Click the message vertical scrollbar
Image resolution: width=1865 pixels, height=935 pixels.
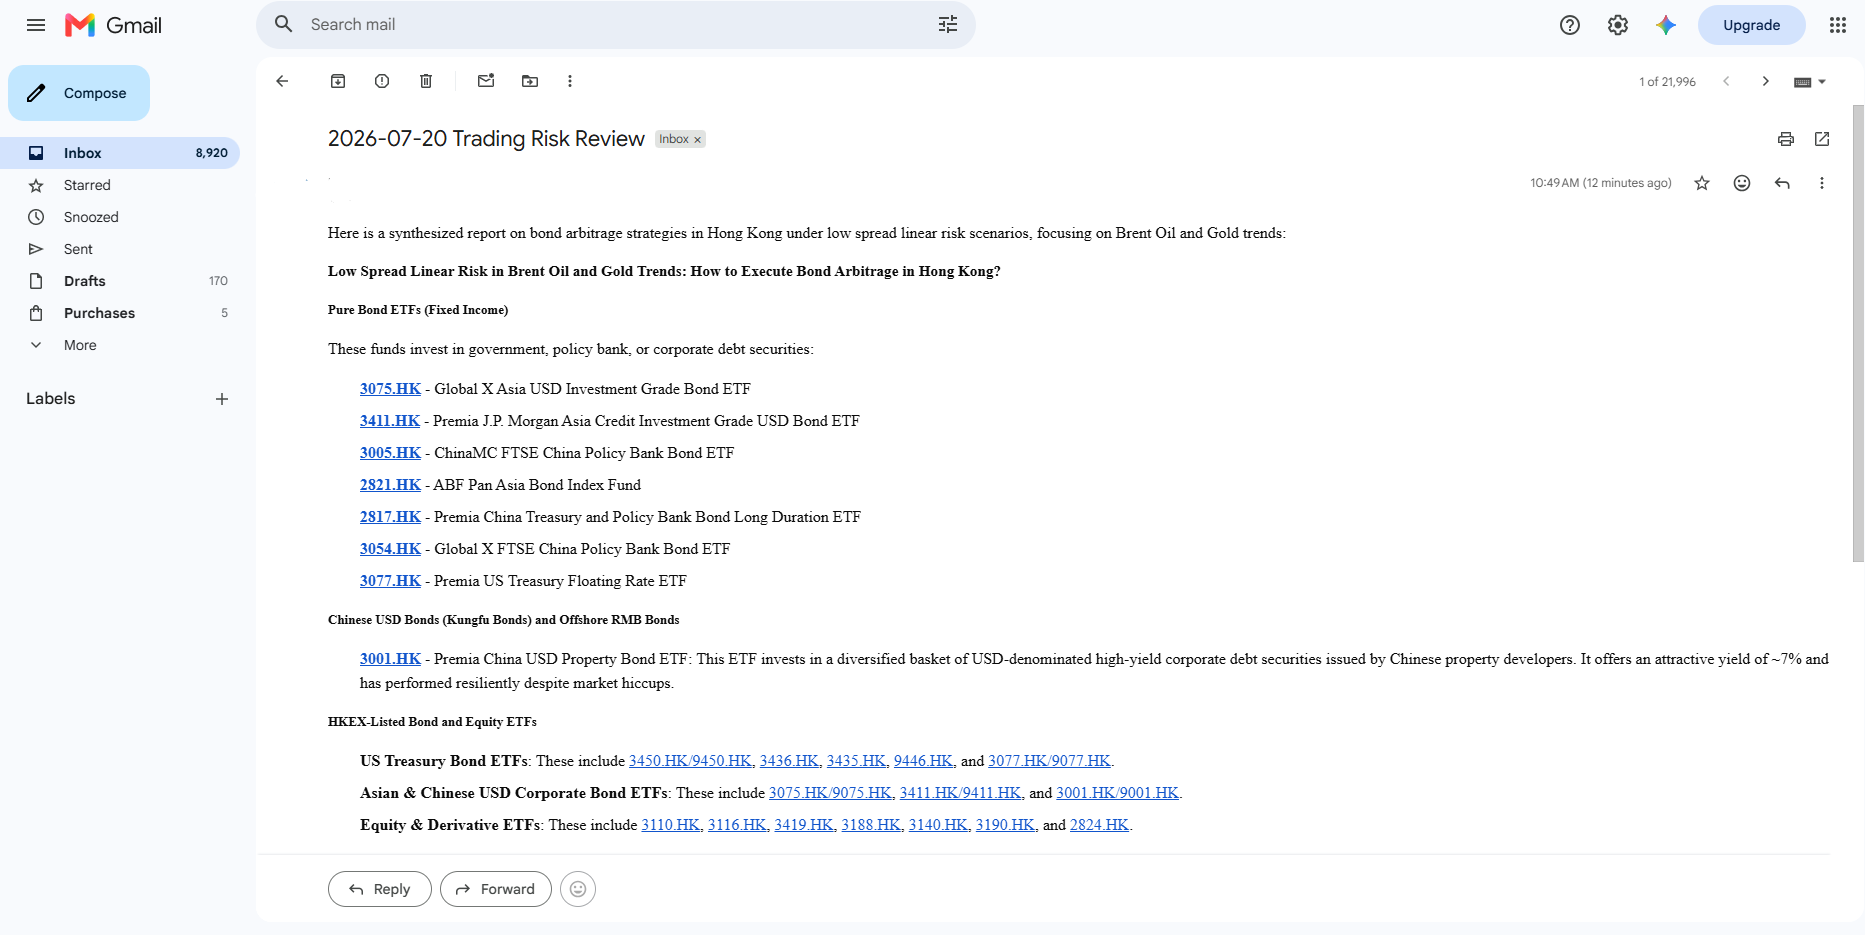pyautogui.click(x=1858, y=333)
